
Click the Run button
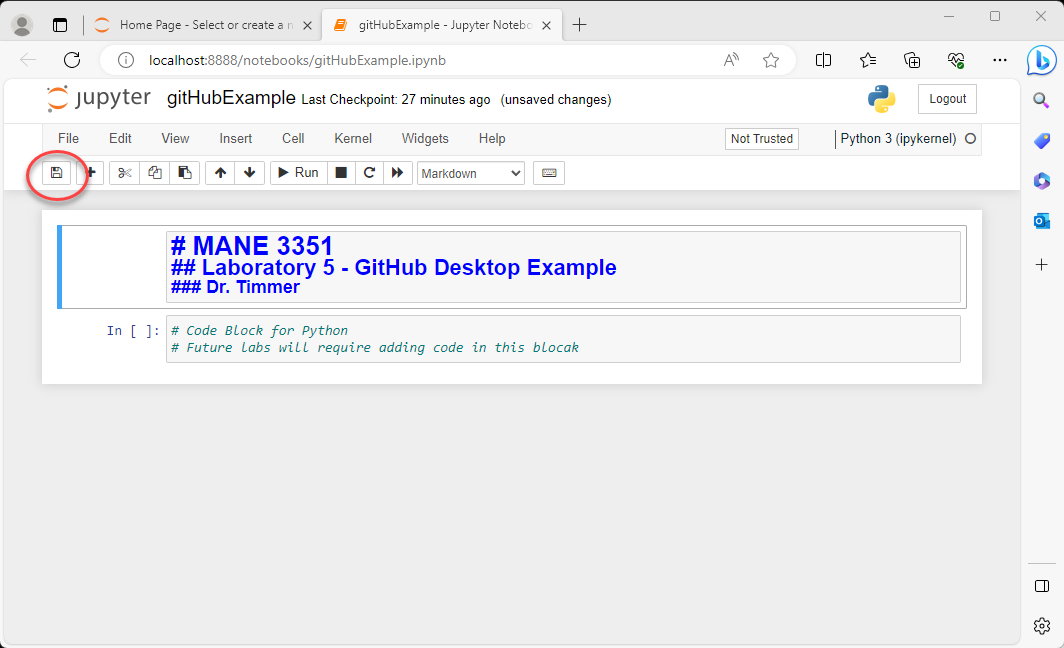click(296, 173)
